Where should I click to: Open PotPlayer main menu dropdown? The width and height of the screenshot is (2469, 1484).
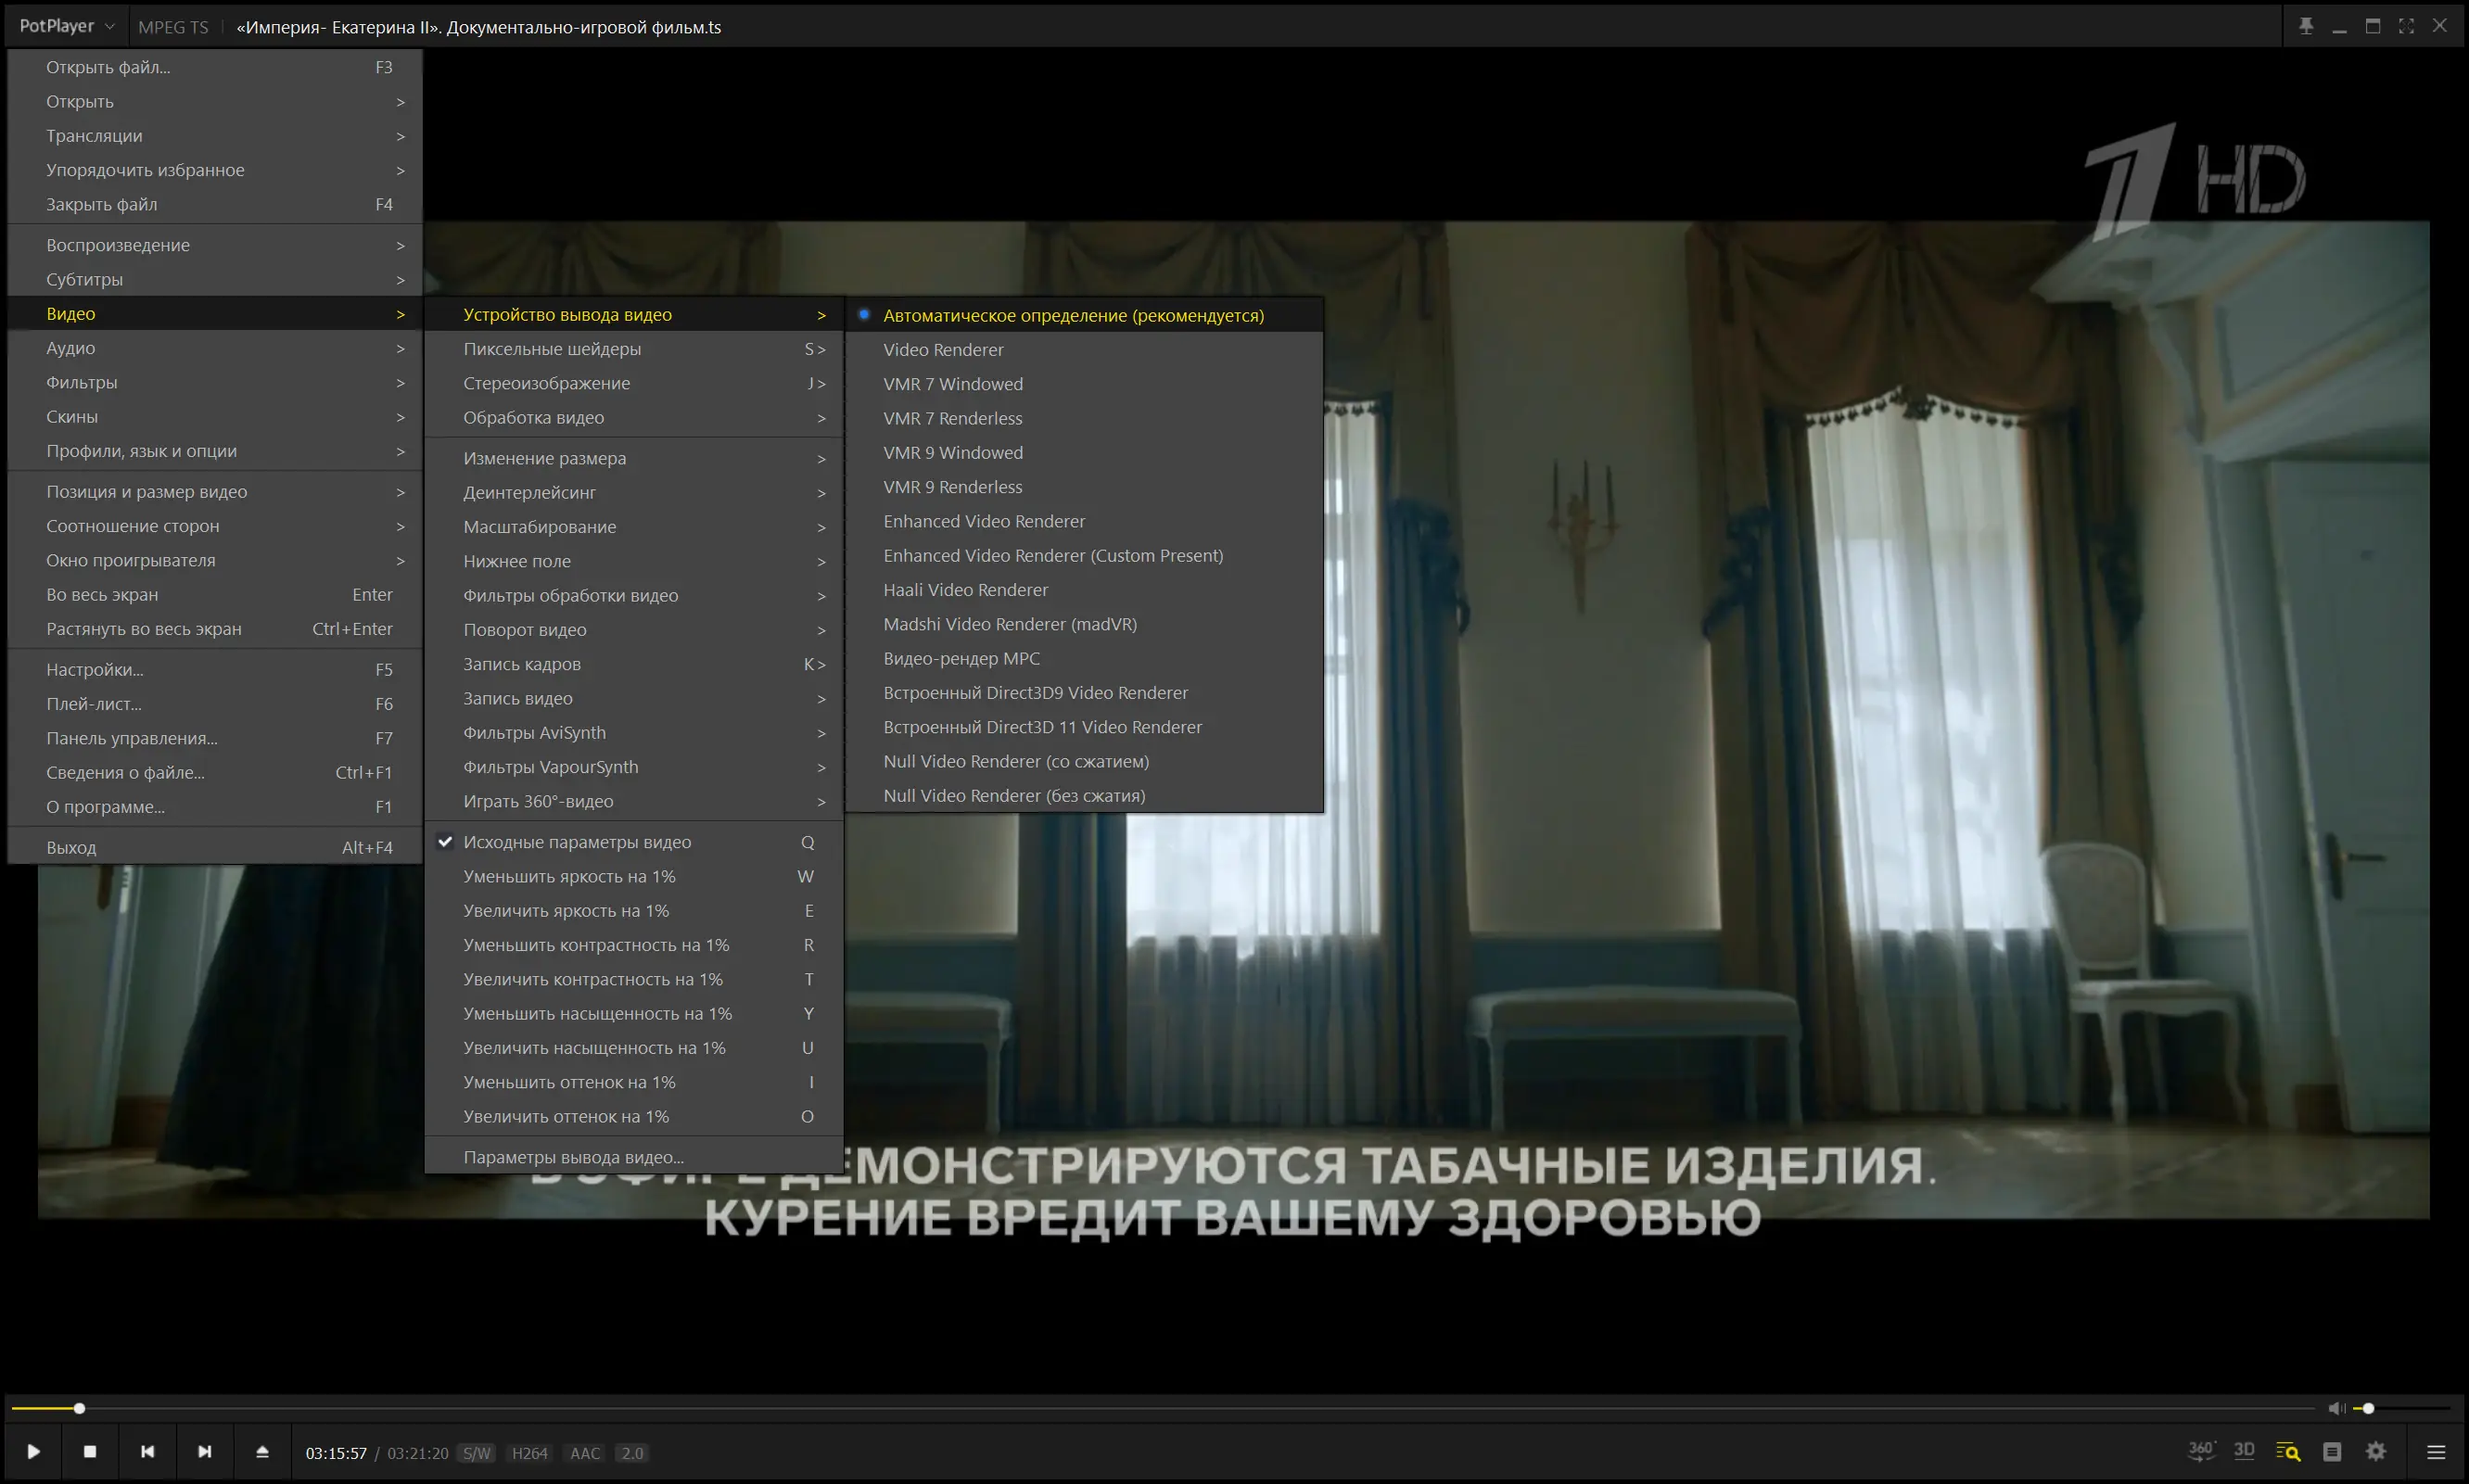[66, 26]
